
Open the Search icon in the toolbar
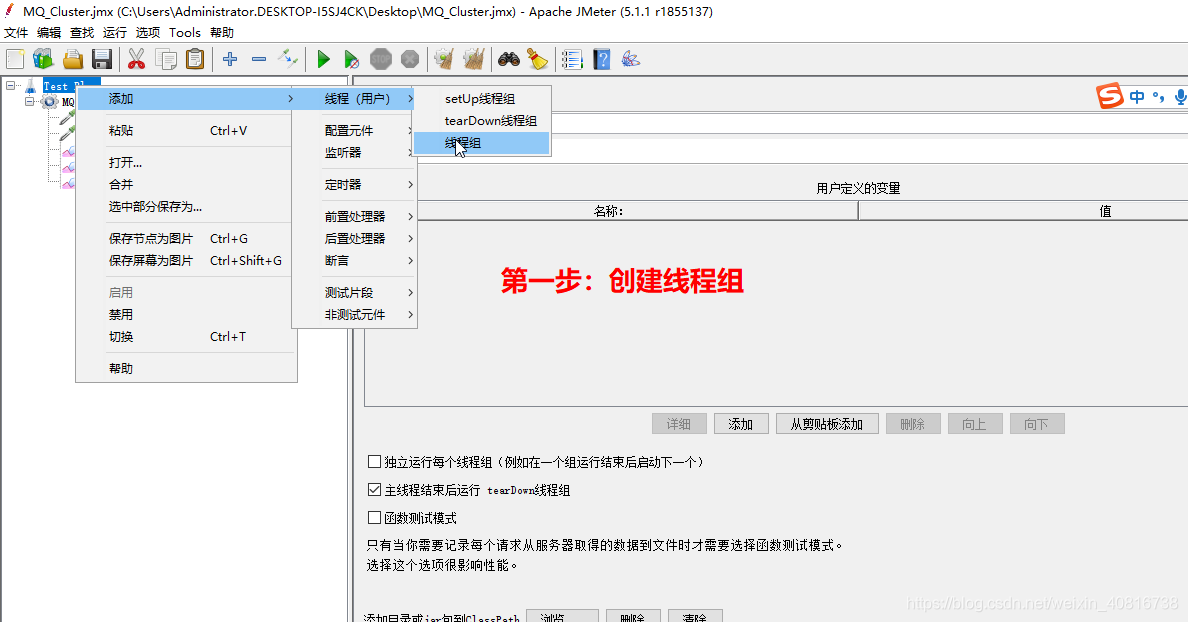pos(510,59)
